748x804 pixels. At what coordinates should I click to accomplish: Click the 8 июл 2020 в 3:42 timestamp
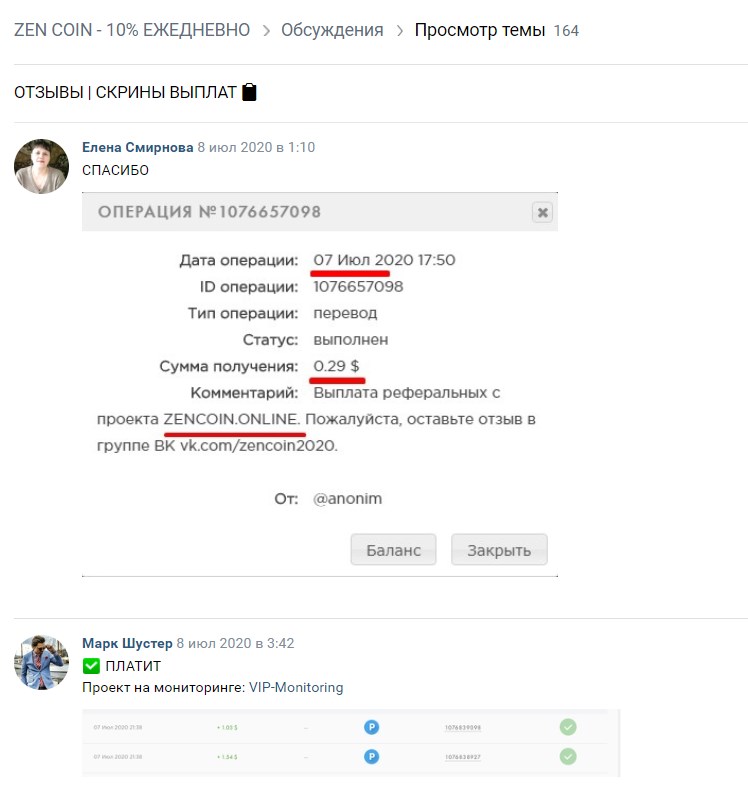click(235, 643)
